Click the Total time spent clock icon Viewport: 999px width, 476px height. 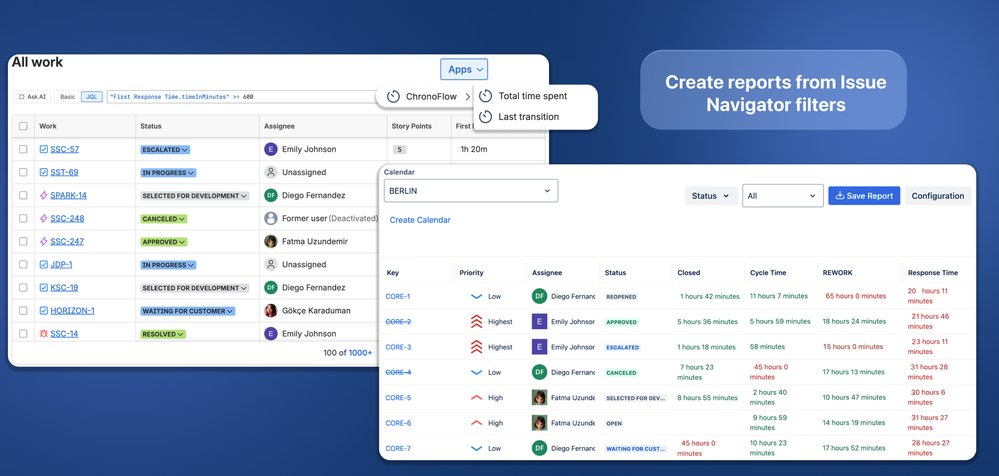tap(485, 96)
